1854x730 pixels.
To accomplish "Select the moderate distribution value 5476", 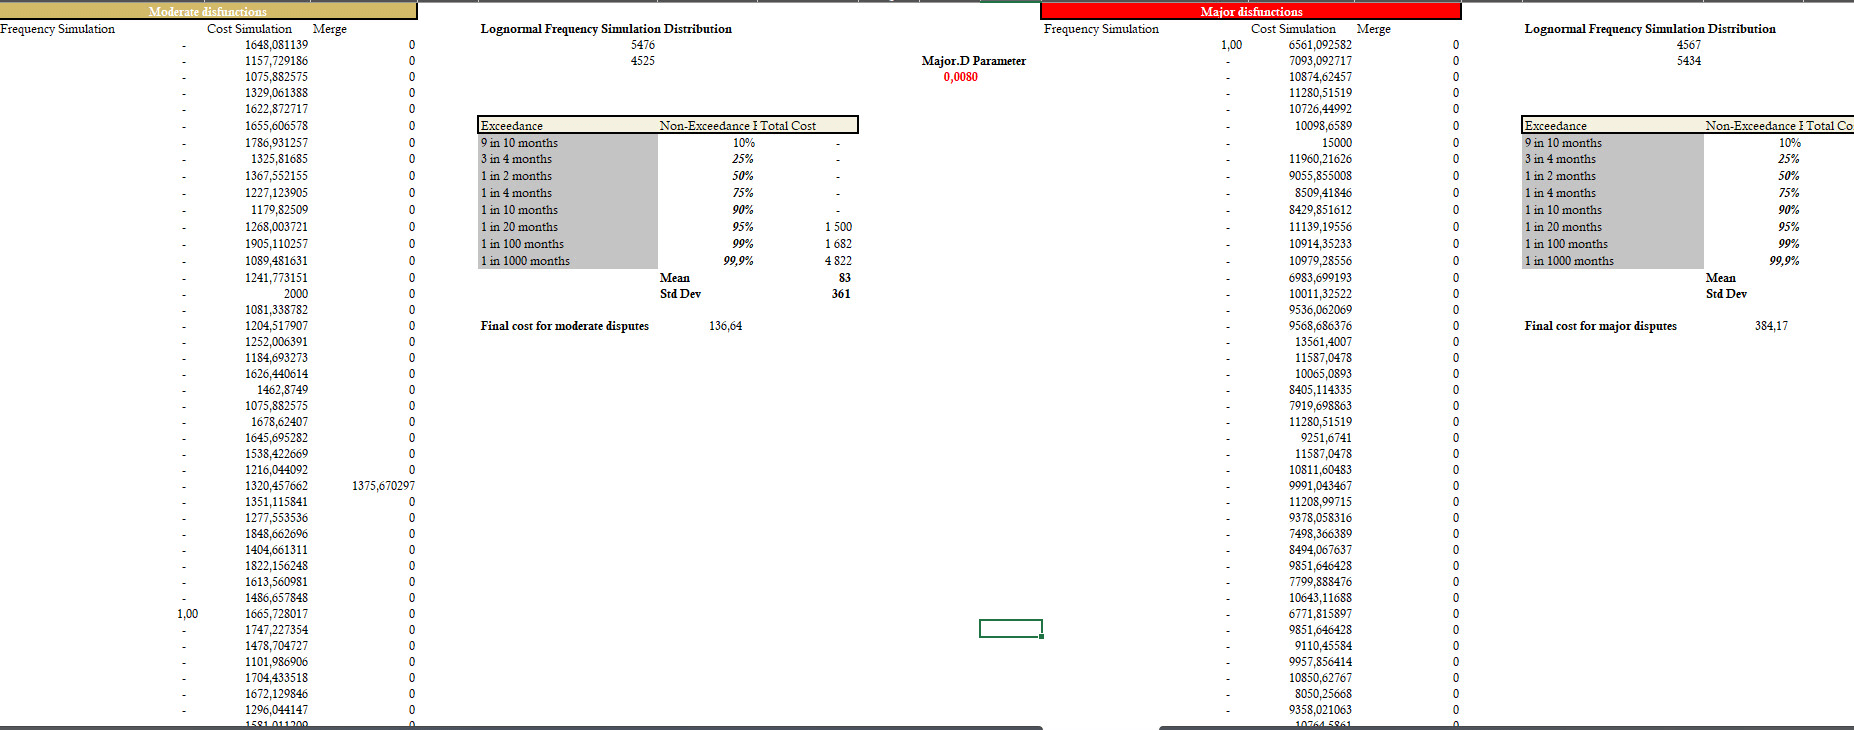I will pyautogui.click(x=643, y=45).
